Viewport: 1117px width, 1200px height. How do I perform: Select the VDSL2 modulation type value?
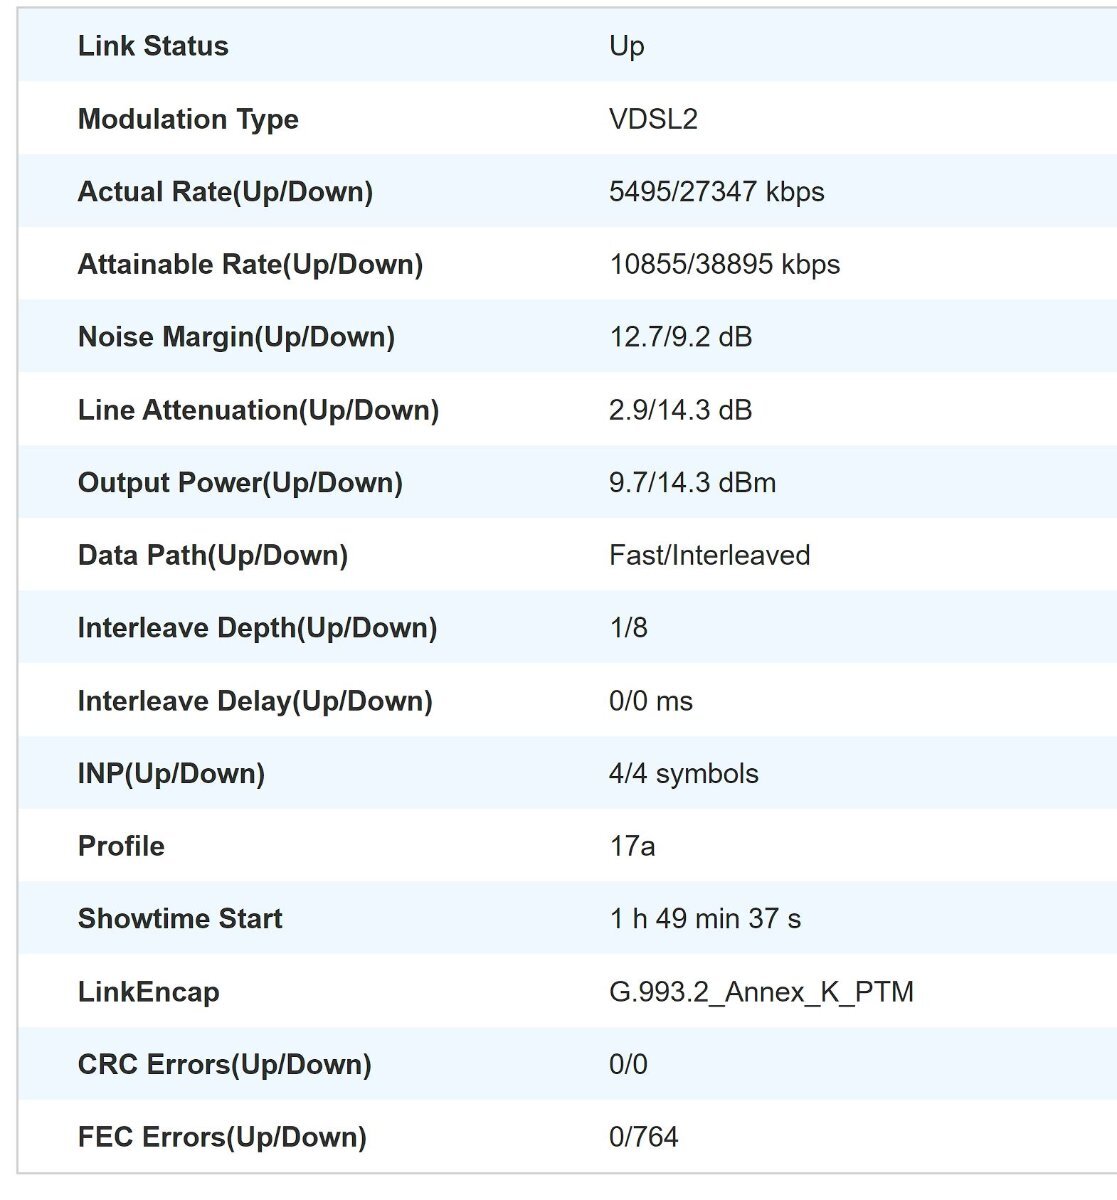click(x=653, y=119)
